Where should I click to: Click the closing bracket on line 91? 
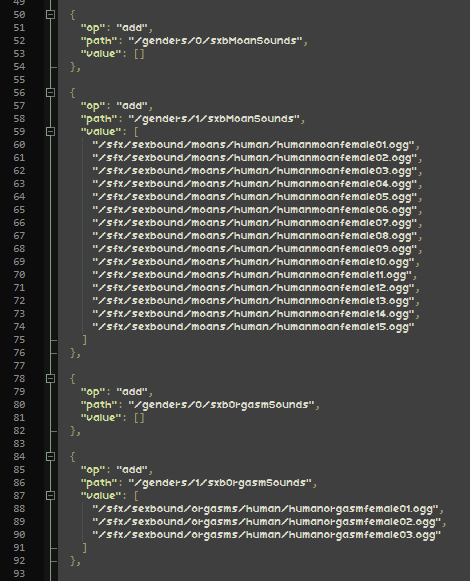[85, 548]
